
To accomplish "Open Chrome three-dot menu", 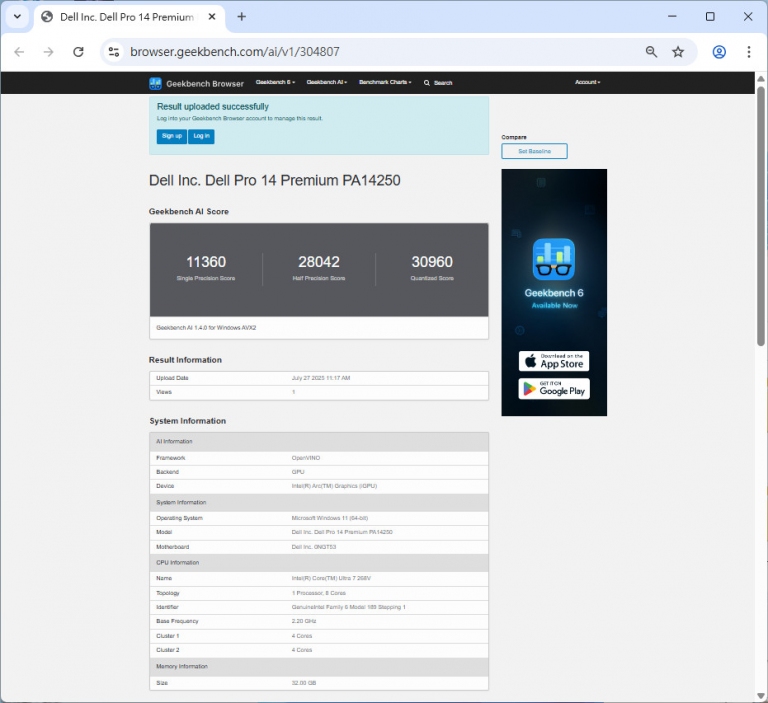I will [x=748, y=52].
